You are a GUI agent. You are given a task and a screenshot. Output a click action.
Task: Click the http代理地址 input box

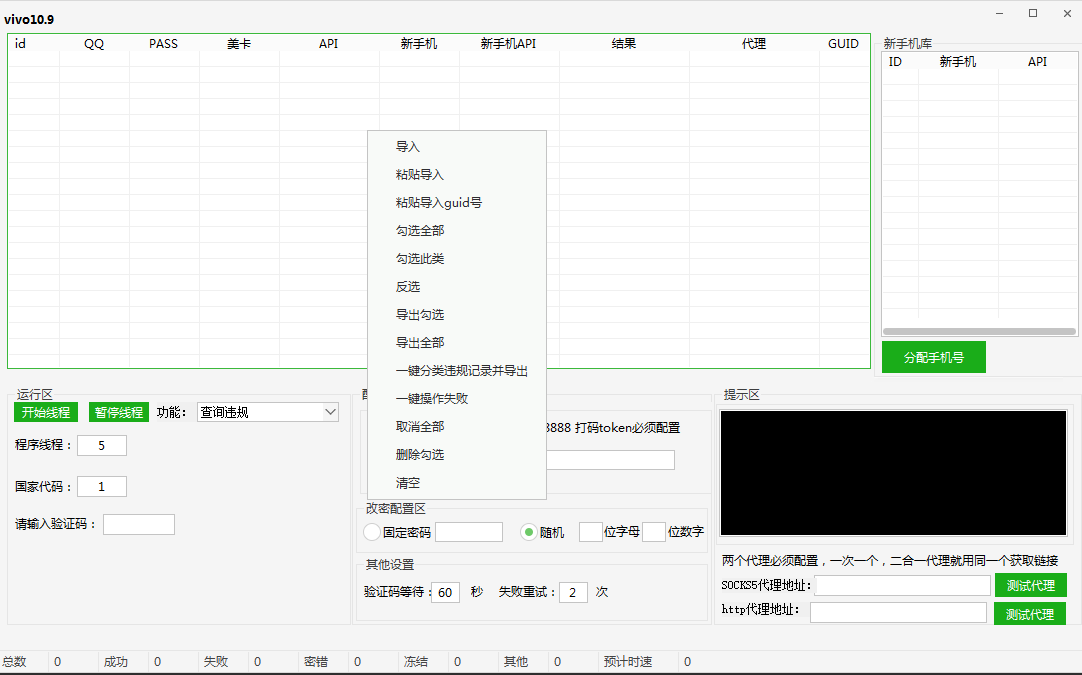[x=898, y=612]
